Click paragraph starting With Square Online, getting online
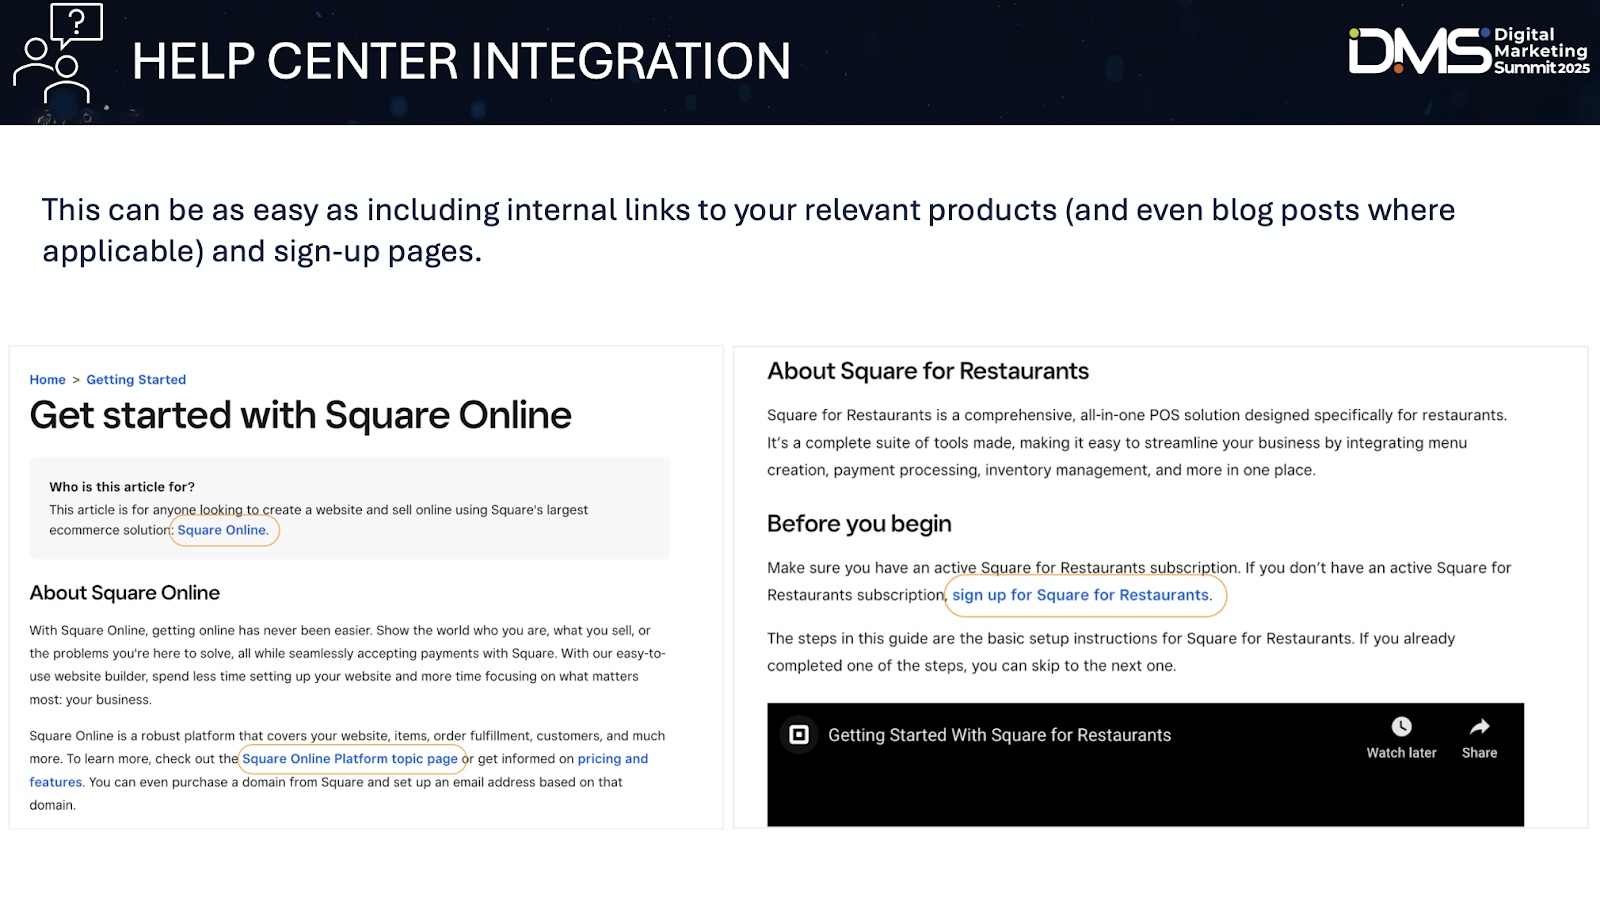 point(347,665)
